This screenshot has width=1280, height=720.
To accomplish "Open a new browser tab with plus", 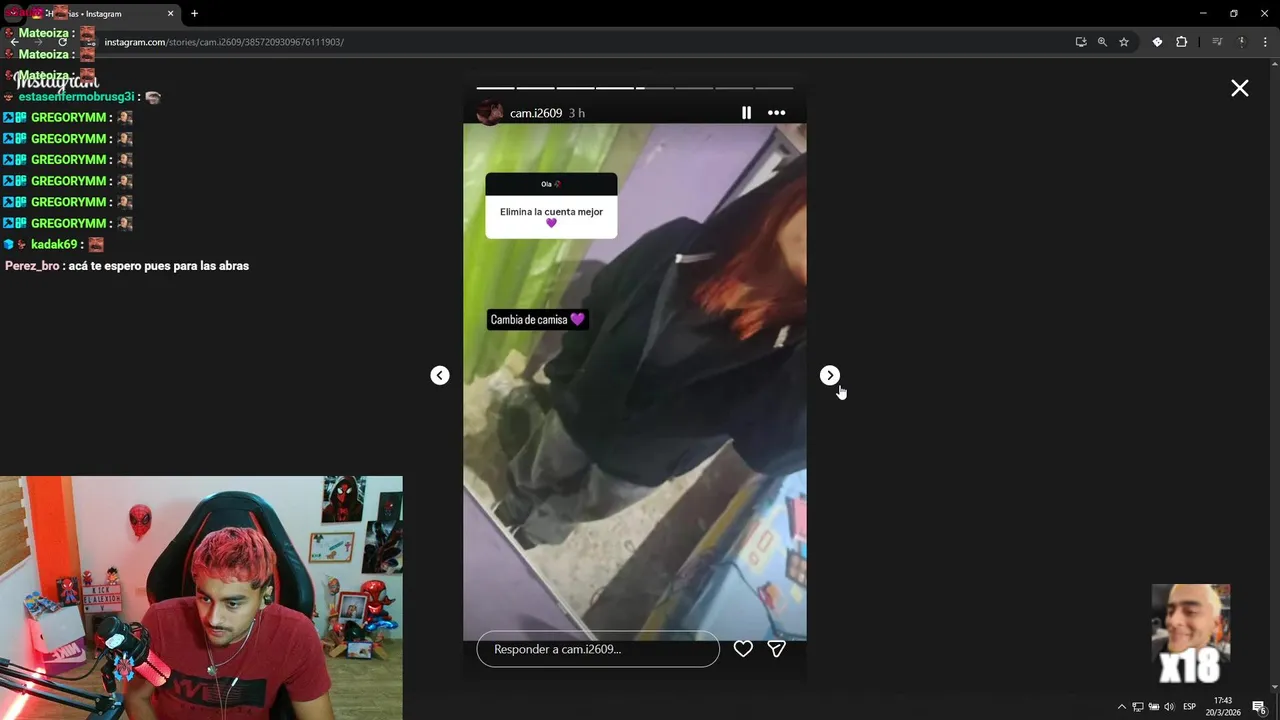I will click(194, 14).
